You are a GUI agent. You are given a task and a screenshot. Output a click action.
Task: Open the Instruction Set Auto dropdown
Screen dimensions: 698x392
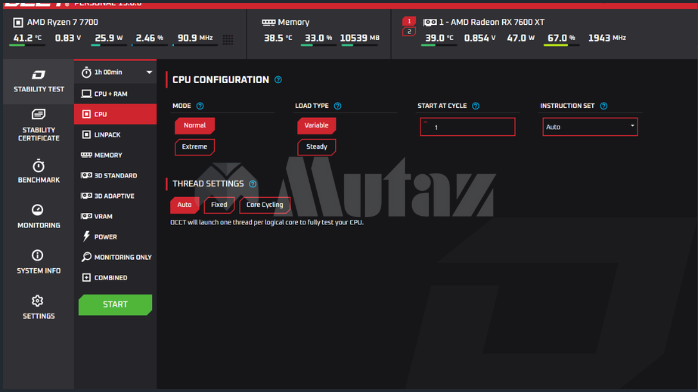(x=590, y=127)
